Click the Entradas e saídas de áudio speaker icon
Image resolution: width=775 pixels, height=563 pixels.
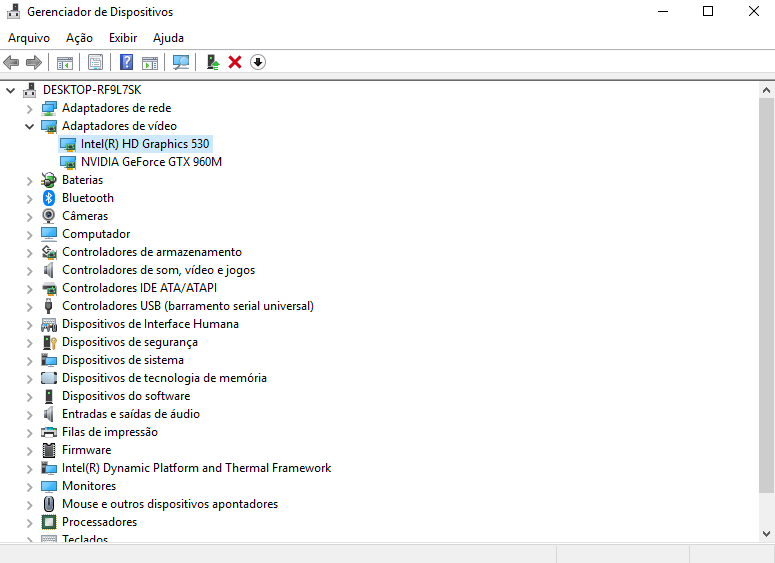pos(48,414)
